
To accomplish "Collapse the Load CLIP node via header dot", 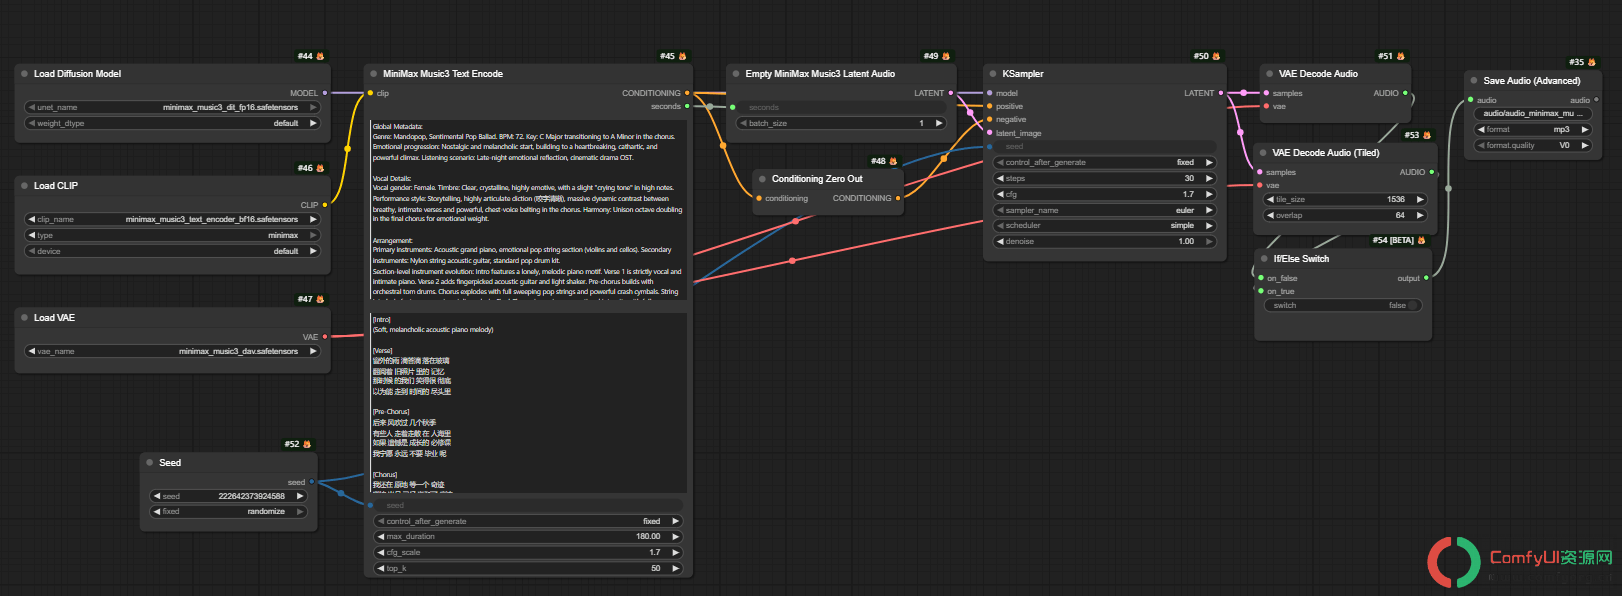I will [x=24, y=186].
